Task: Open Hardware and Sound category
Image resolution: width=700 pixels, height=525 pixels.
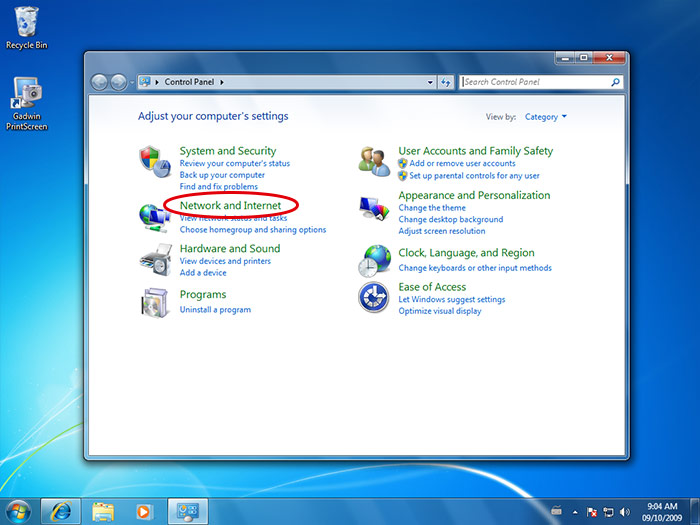Action: [230, 249]
